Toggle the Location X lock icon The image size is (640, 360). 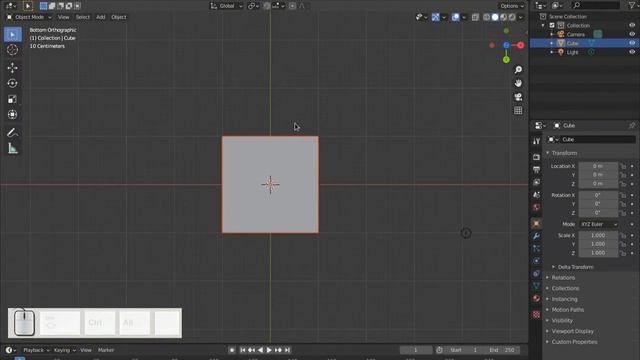(x=623, y=166)
